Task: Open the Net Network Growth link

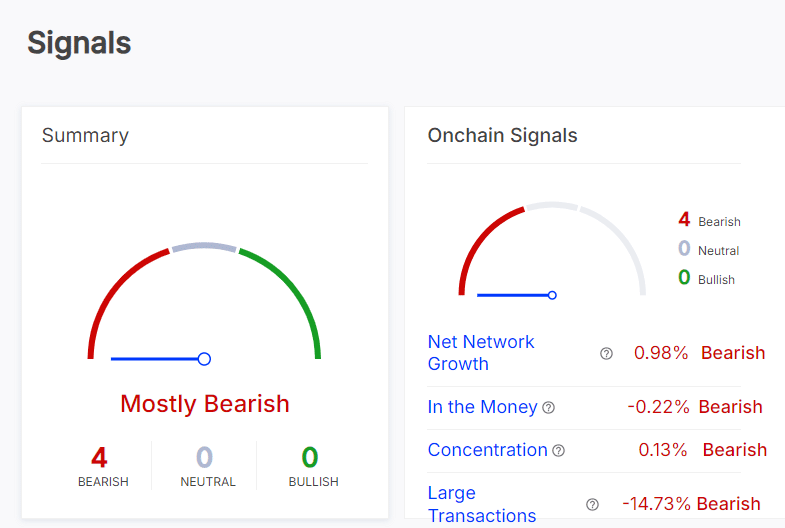Action: (480, 353)
